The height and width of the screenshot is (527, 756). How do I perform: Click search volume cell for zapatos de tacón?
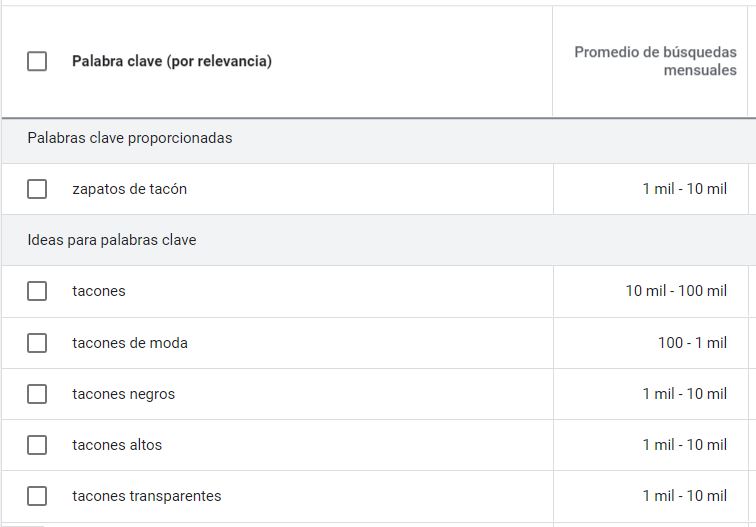pos(684,189)
